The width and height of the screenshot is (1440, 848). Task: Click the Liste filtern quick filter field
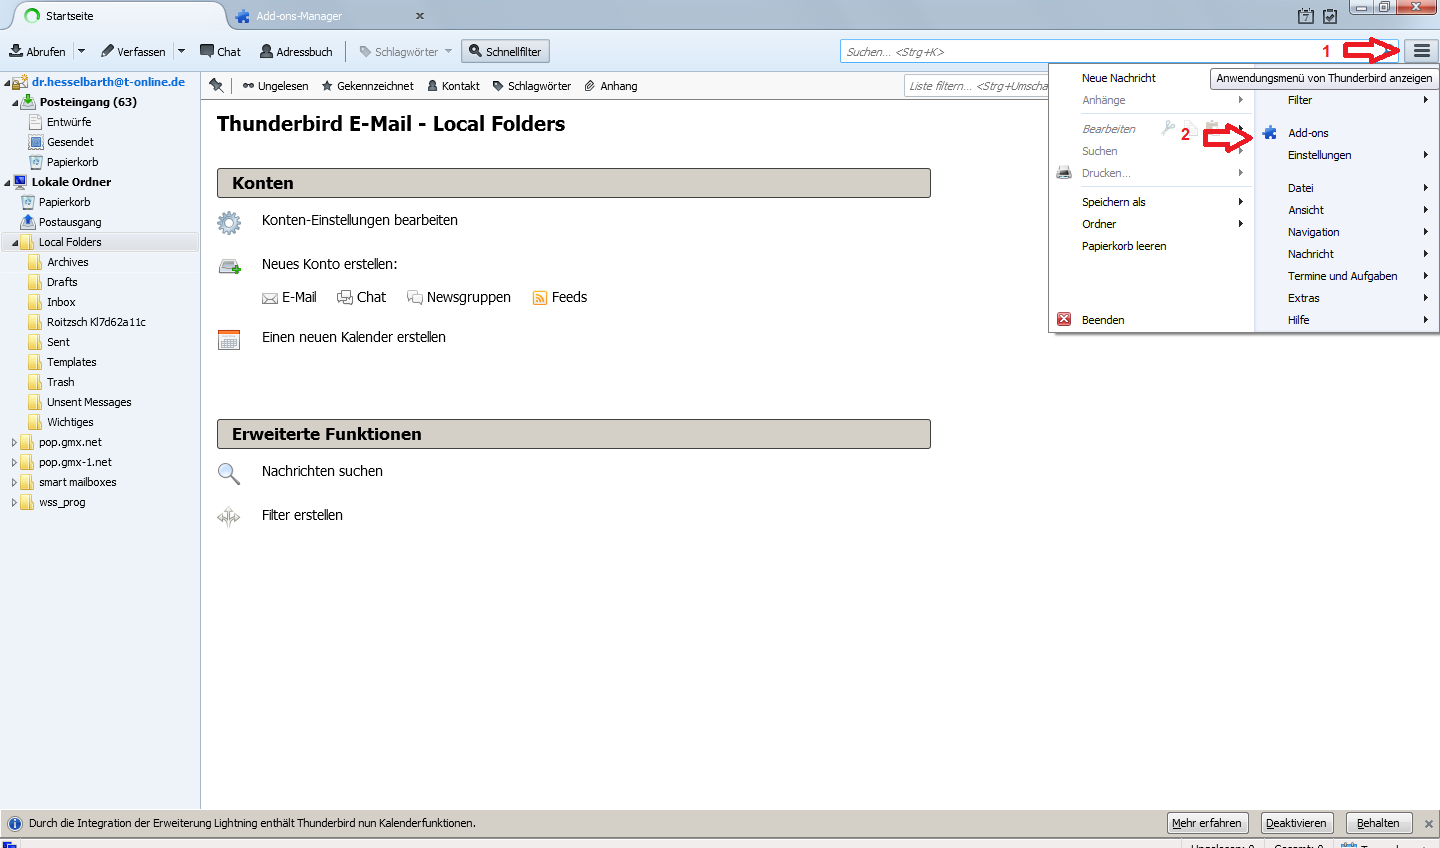[977, 86]
